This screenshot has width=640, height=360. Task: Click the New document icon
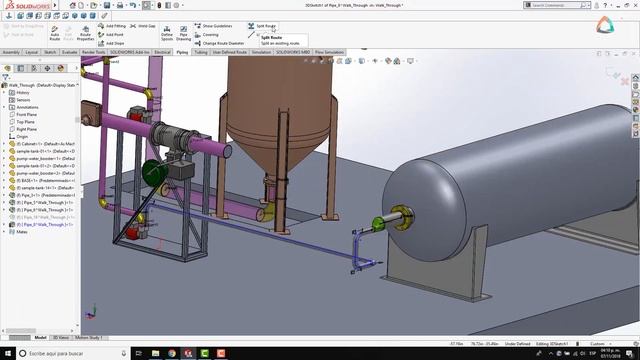[x=81, y=5]
